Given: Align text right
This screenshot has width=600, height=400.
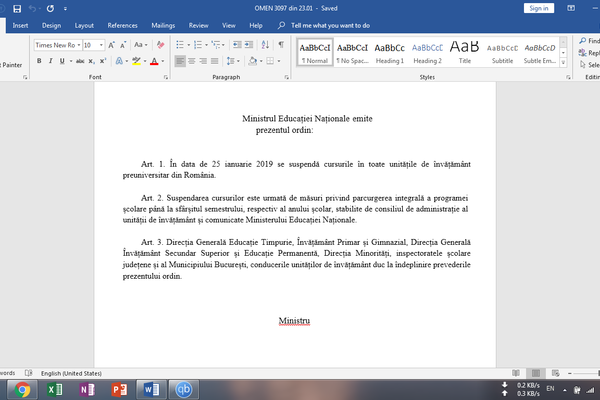Looking at the screenshot, I should (203, 61).
